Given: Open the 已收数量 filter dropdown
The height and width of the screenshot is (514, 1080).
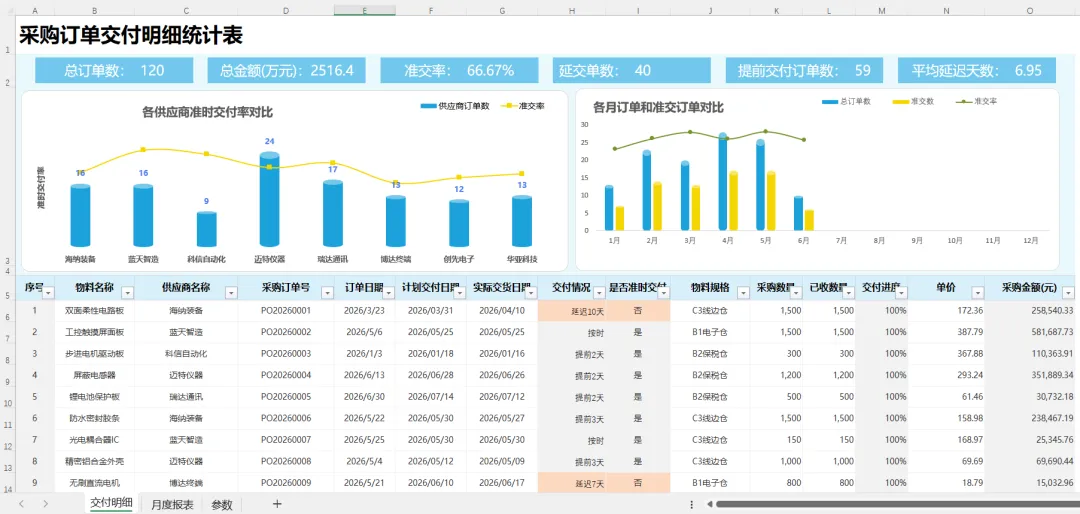Looking at the screenshot, I should coord(848,293).
